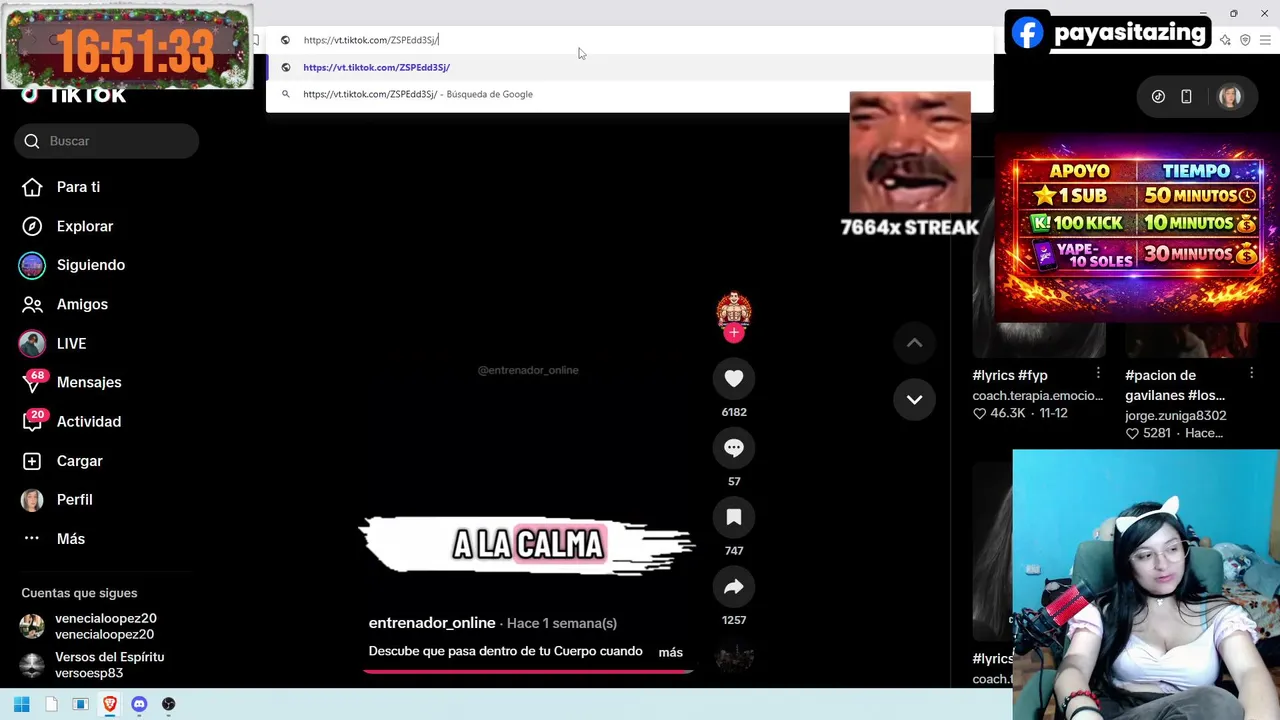The image size is (1280, 720).
Task: Open profile avatar in the top-right pill
Action: (1230, 97)
